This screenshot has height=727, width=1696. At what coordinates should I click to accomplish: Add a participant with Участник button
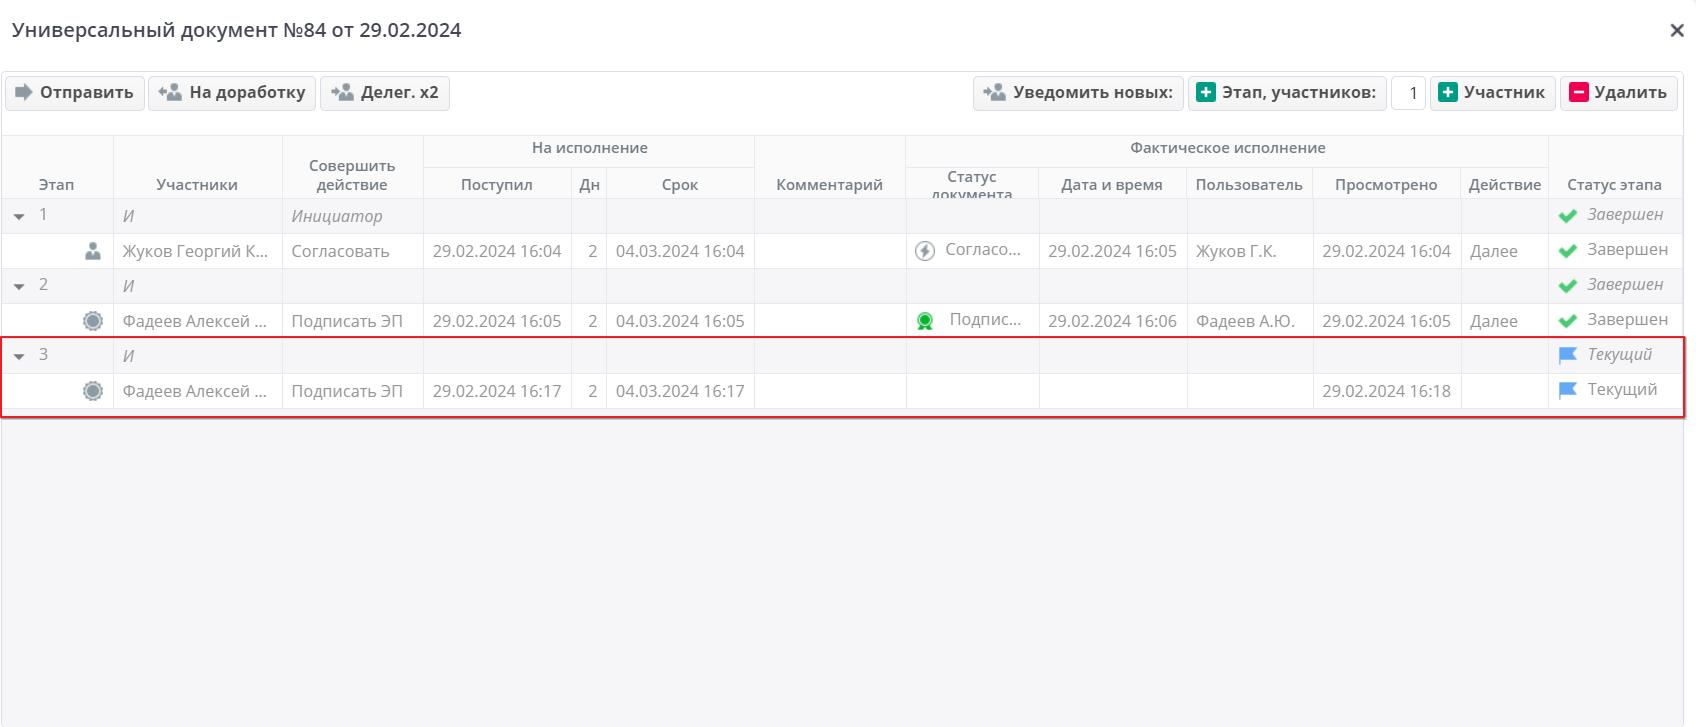[x=1493, y=93]
